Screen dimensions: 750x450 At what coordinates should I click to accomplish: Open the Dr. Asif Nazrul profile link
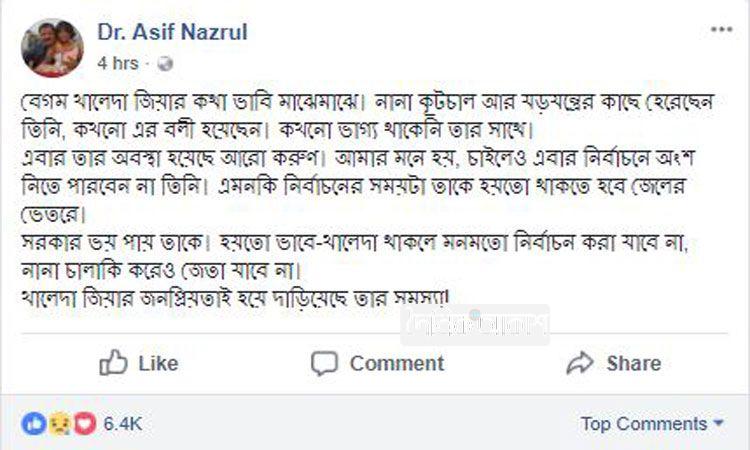(172, 32)
